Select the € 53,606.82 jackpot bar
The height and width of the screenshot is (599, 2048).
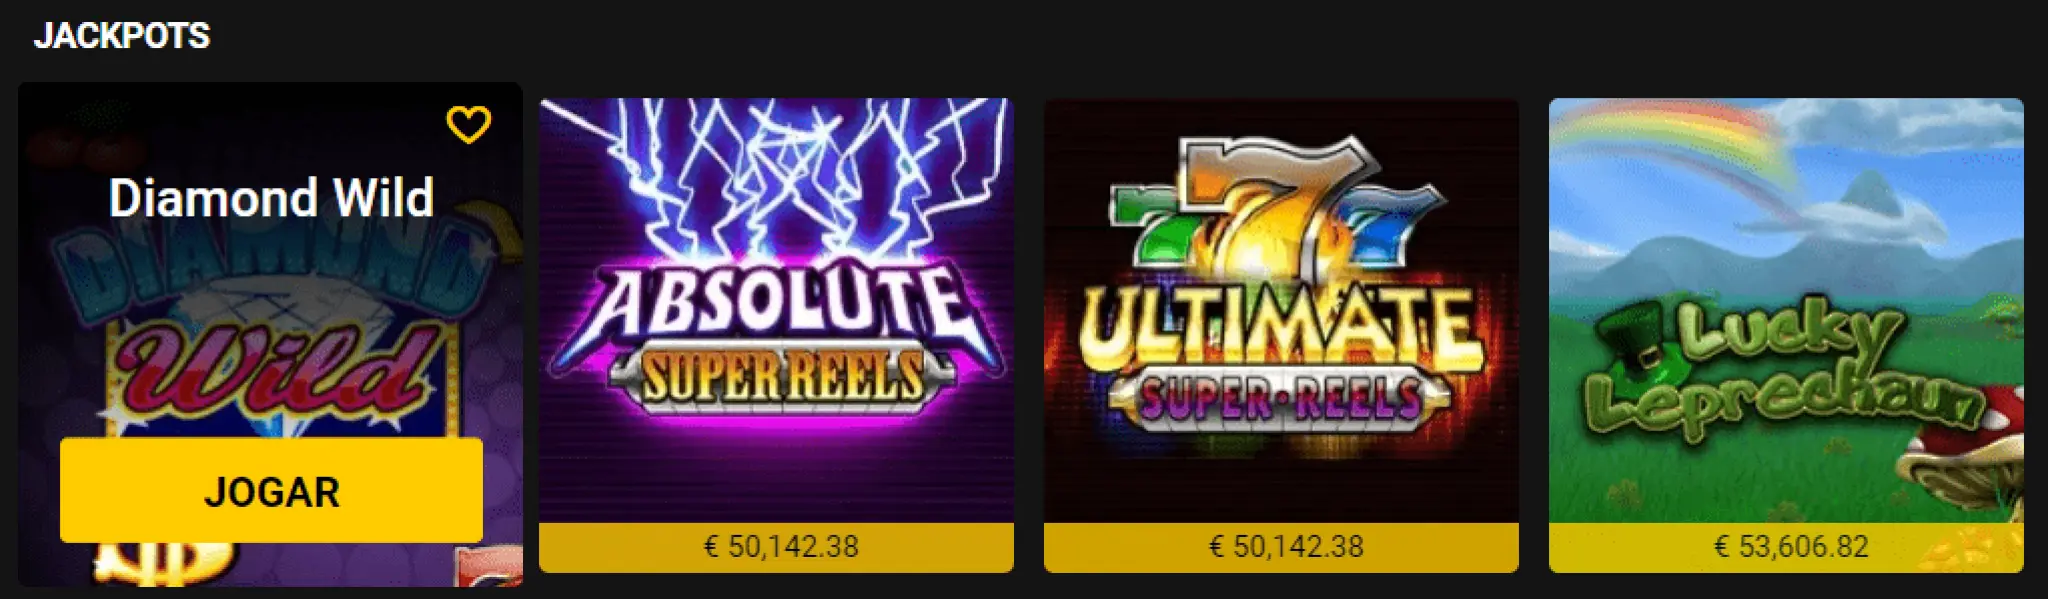(1790, 547)
